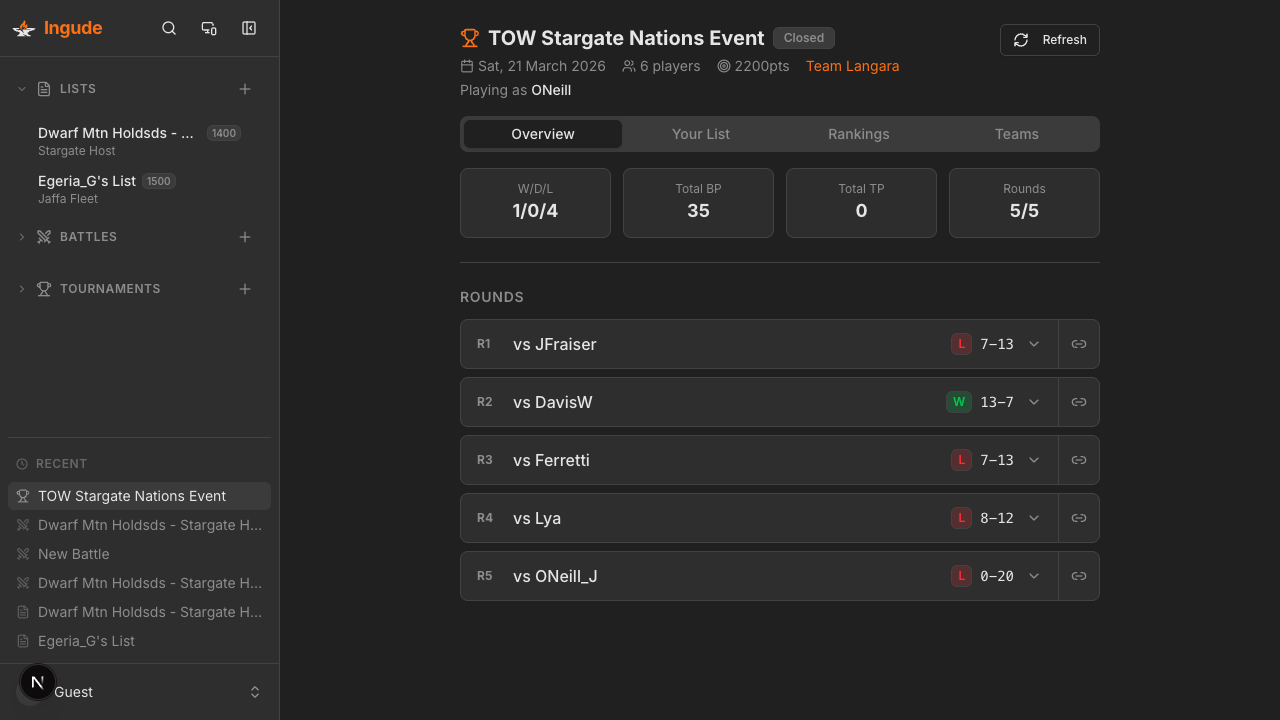Click the clock icon beside RECENT

pos(22,463)
